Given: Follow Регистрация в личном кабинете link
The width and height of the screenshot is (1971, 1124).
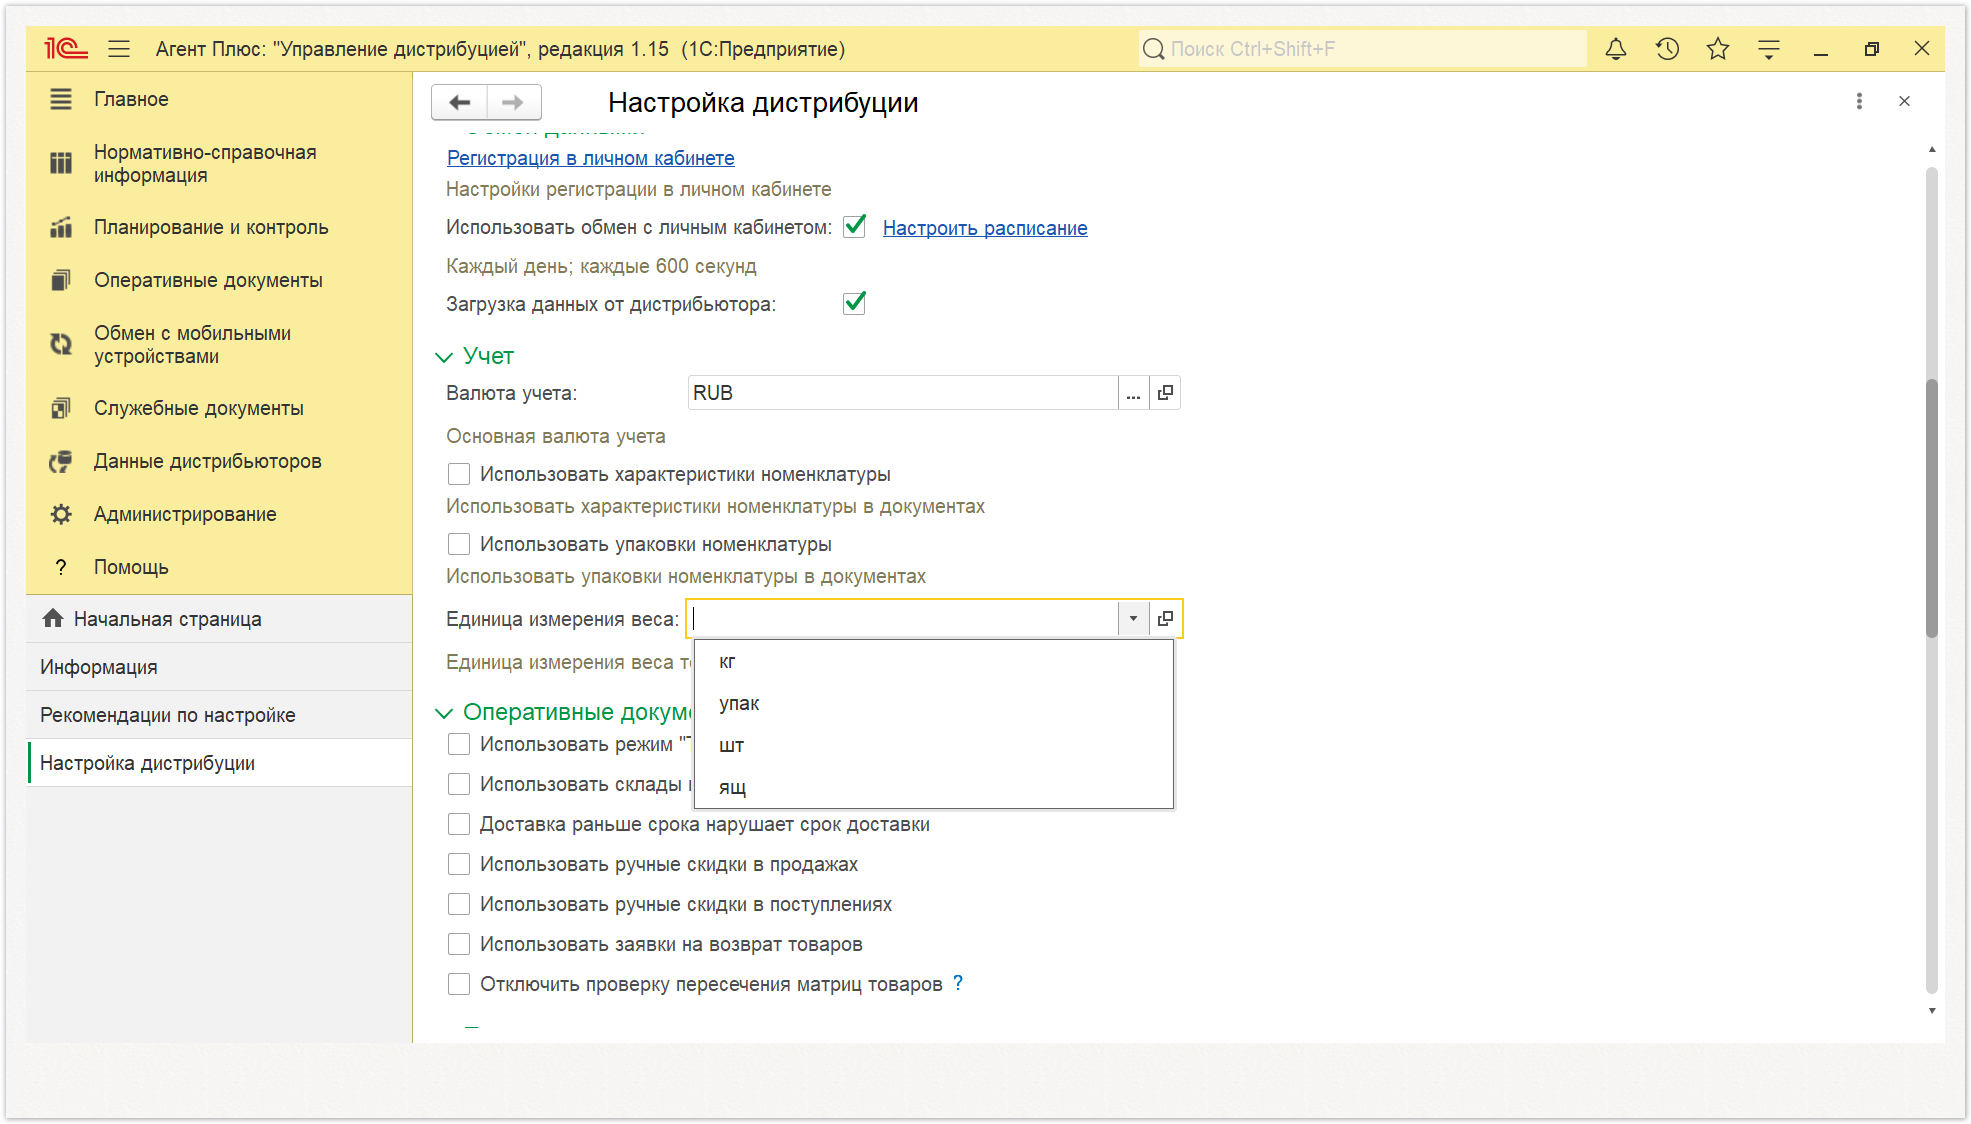Looking at the screenshot, I should pyautogui.click(x=590, y=158).
